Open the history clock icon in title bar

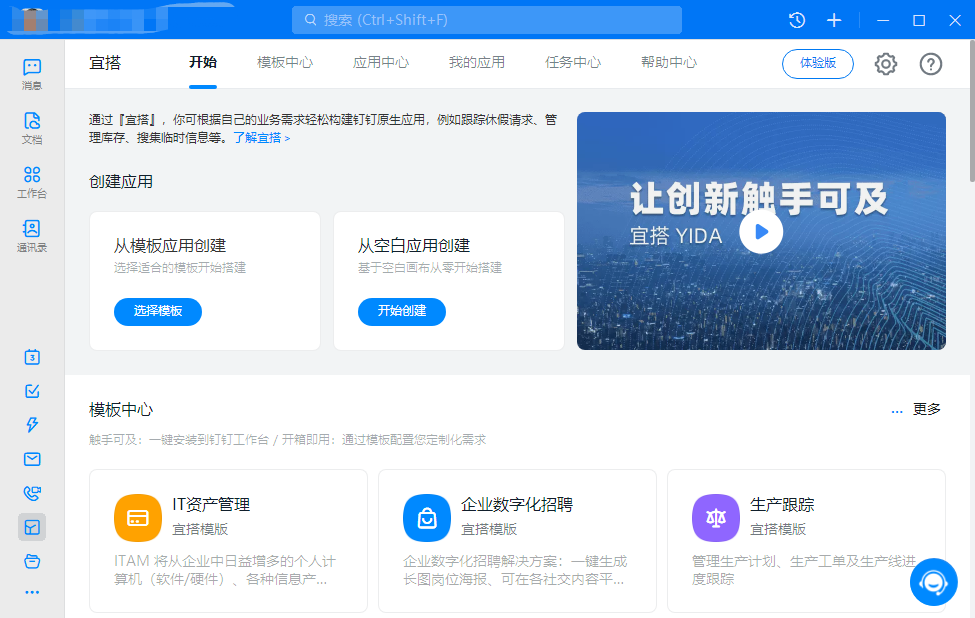[797, 20]
